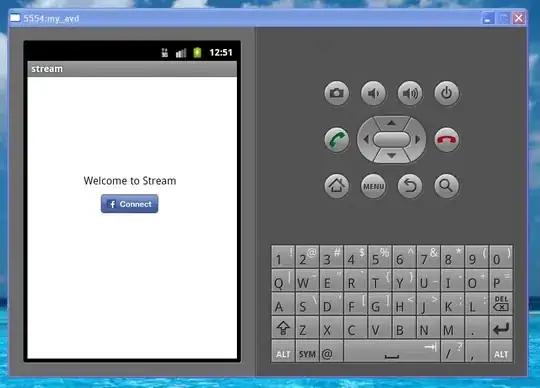Viewport: 540px width, 388px height.
Task: Click the M key
Action: (x=453, y=327)
